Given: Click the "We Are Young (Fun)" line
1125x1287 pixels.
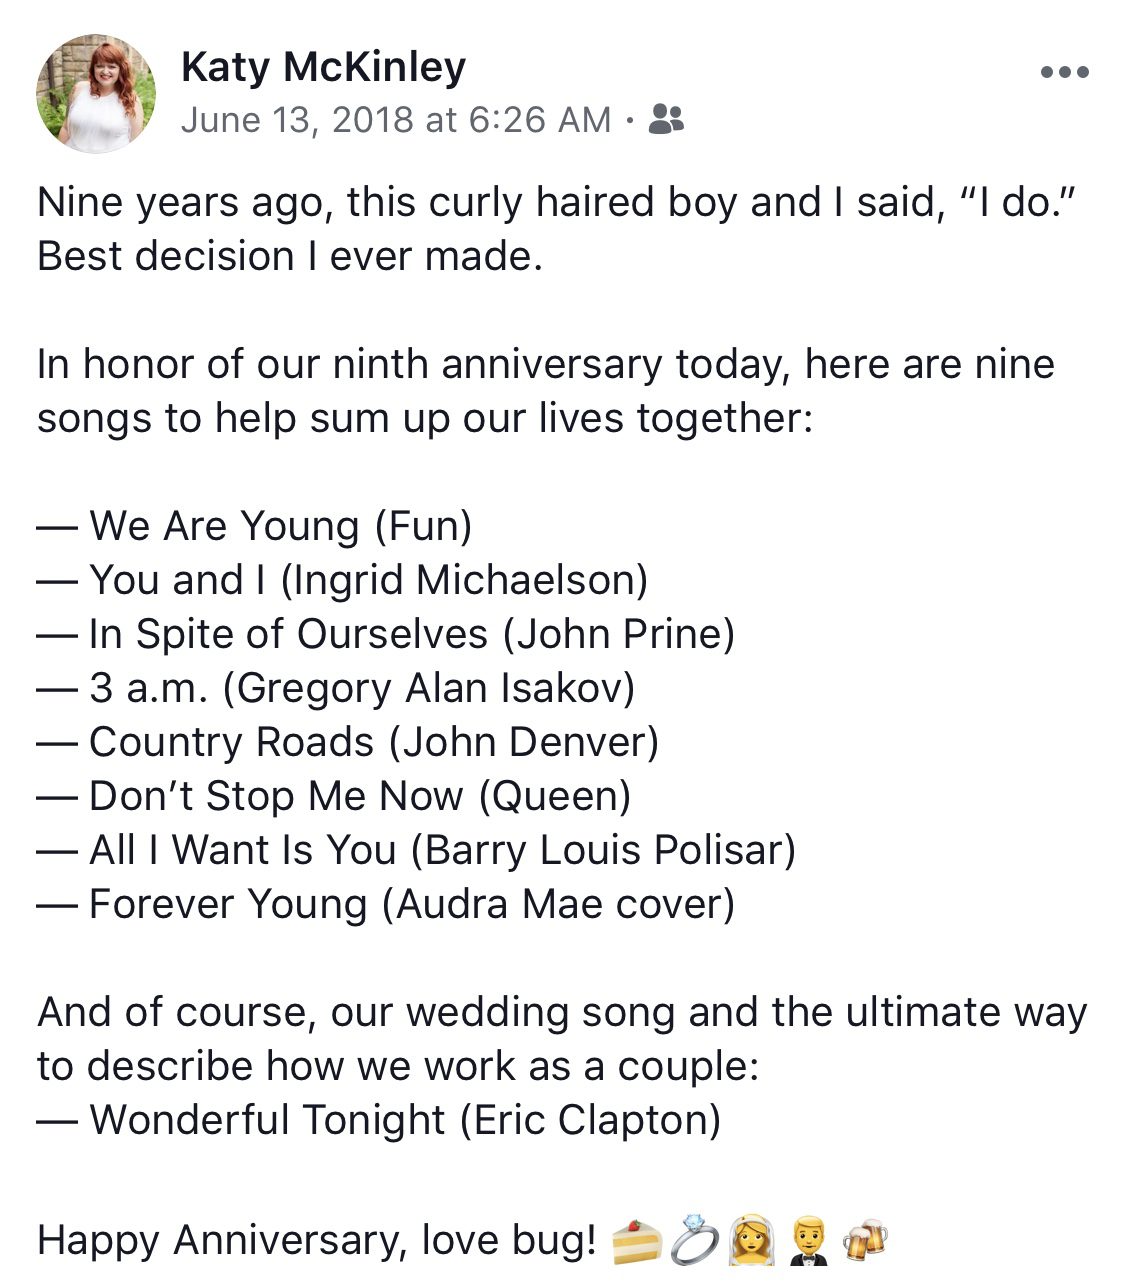Looking at the screenshot, I should 279,526.
